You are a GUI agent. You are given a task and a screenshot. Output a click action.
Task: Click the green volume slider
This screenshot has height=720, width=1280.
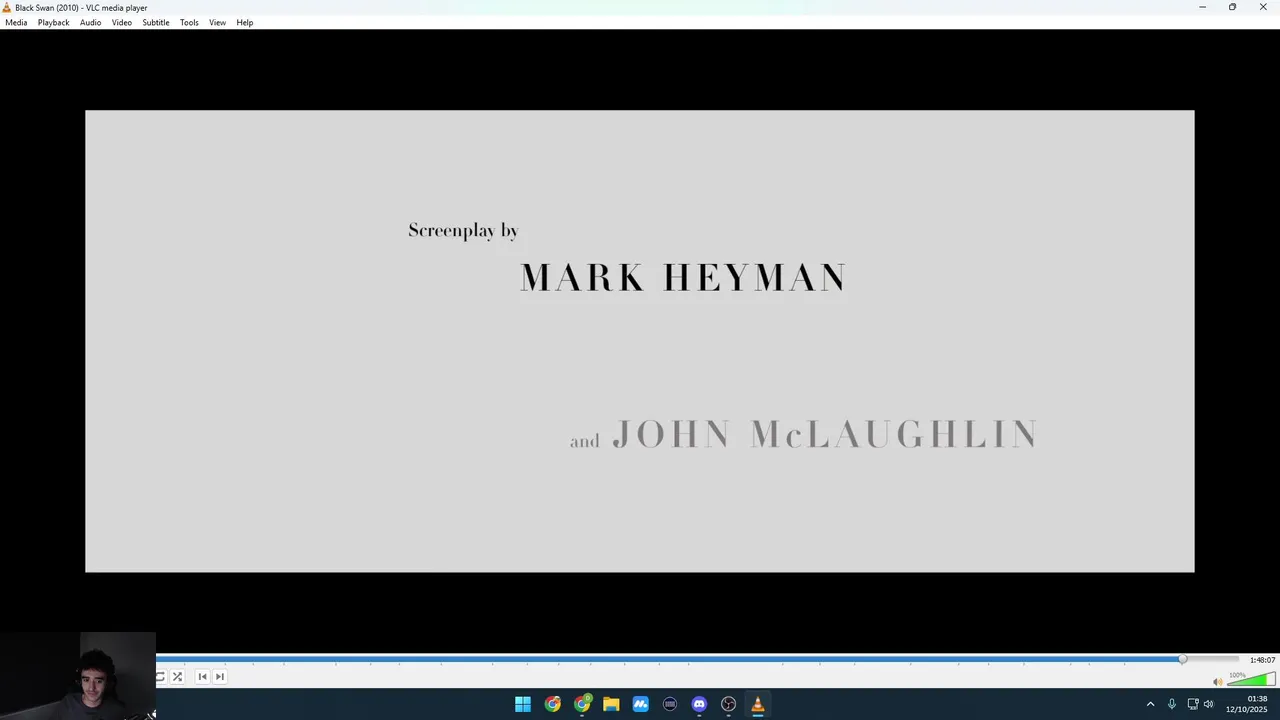[x=1251, y=681]
